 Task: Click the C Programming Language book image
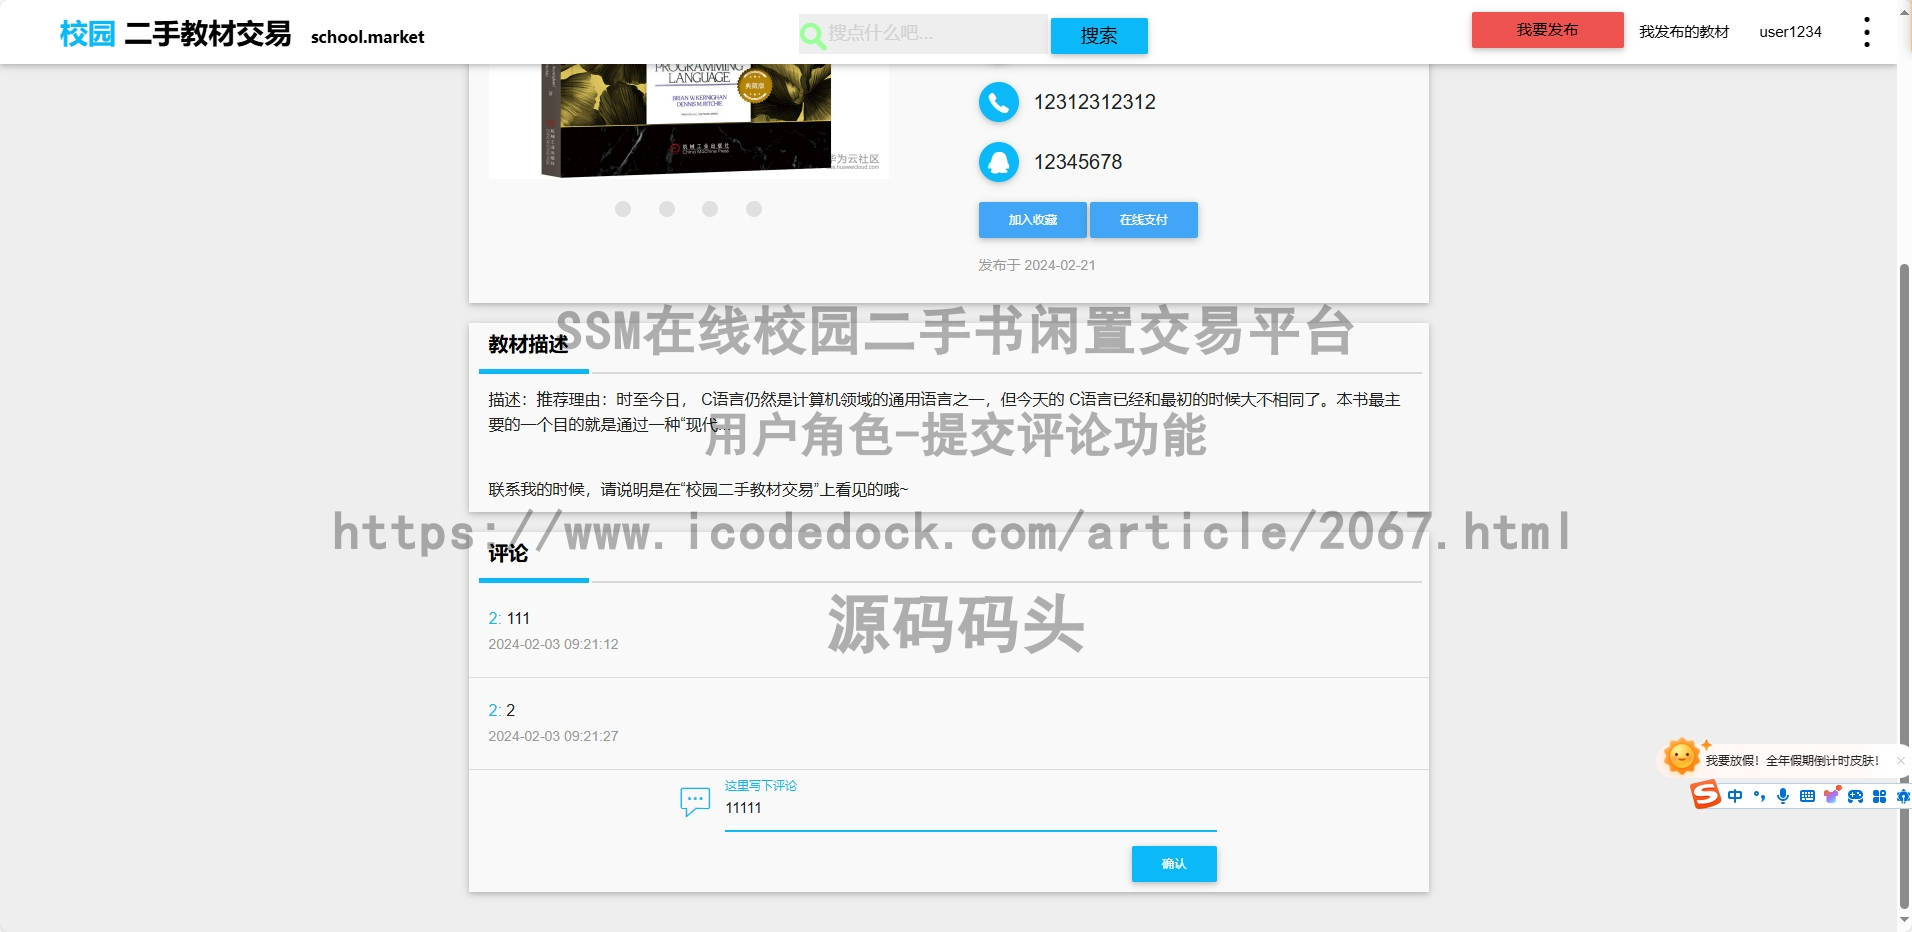(689, 121)
